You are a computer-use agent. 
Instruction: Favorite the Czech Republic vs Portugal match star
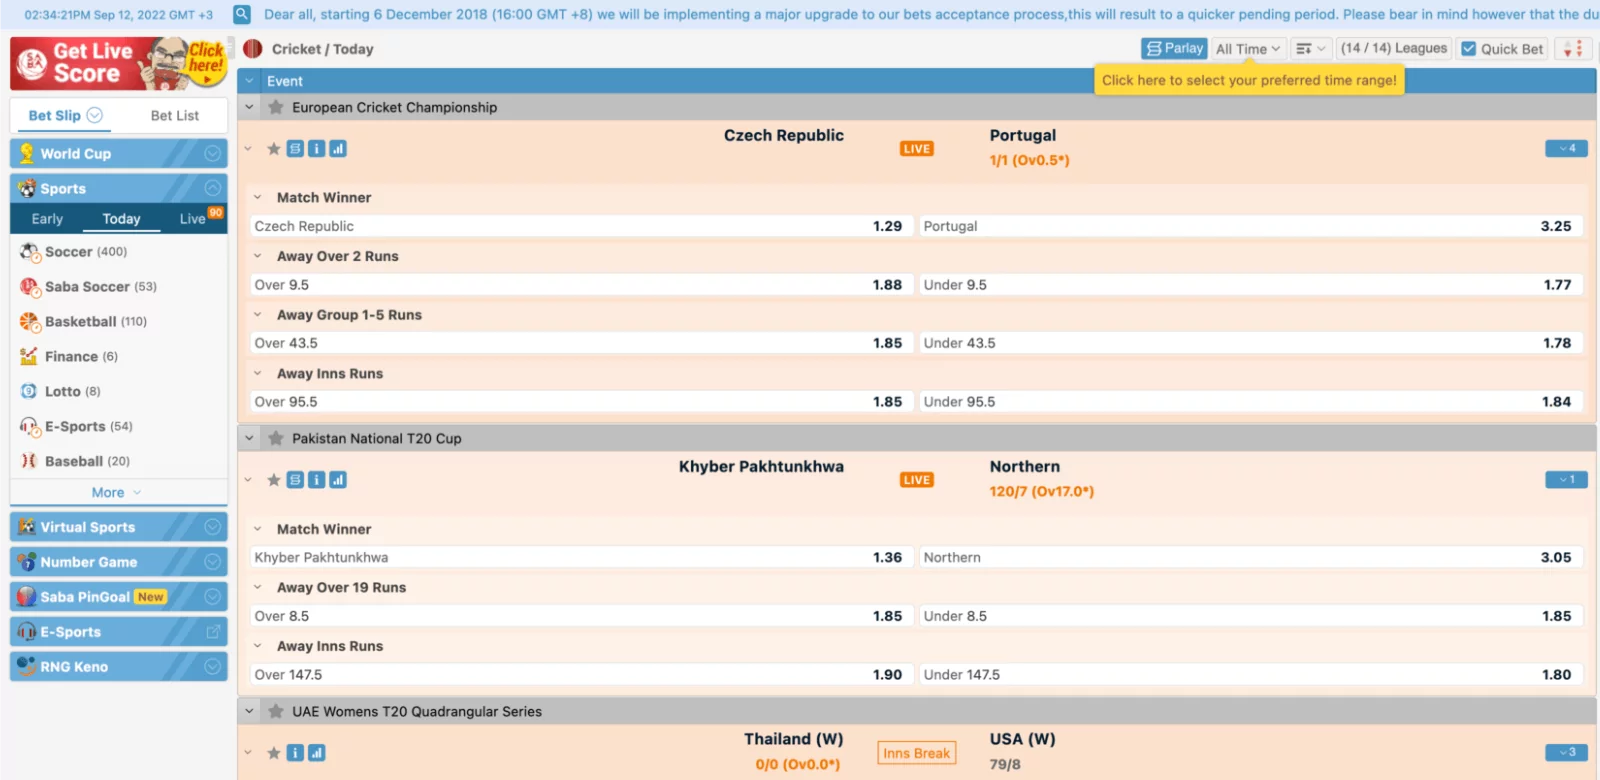pyautogui.click(x=274, y=149)
